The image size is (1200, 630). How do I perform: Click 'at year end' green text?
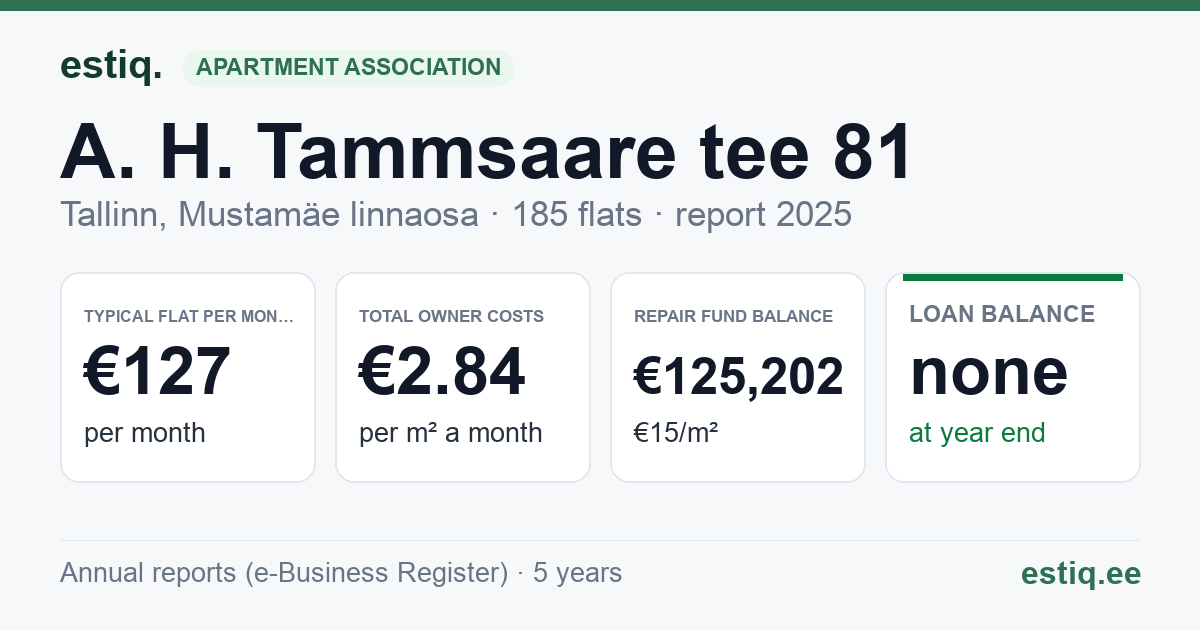[x=977, y=433]
